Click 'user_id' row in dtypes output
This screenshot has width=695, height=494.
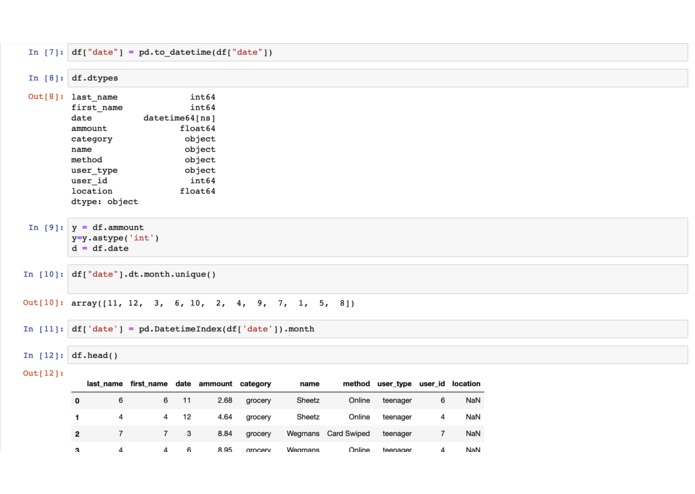click(143, 181)
